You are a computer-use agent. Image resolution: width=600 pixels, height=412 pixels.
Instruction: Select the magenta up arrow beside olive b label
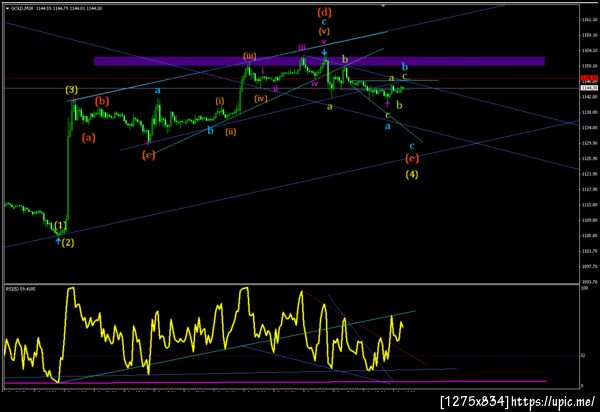pos(387,103)
